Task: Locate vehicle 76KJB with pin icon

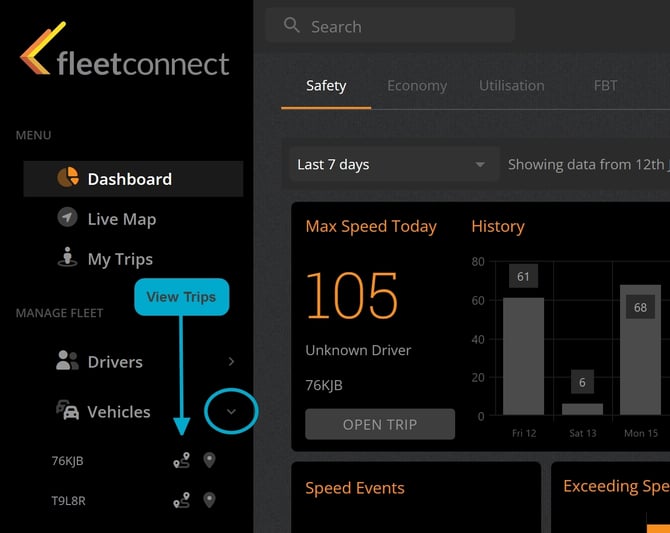Action: pyautogui.click(x=209, y=460)
